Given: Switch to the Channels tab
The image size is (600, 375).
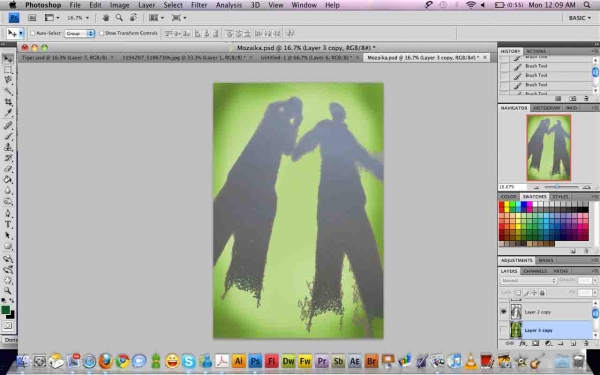Looking at the screenshot, I should click(535, 271).
